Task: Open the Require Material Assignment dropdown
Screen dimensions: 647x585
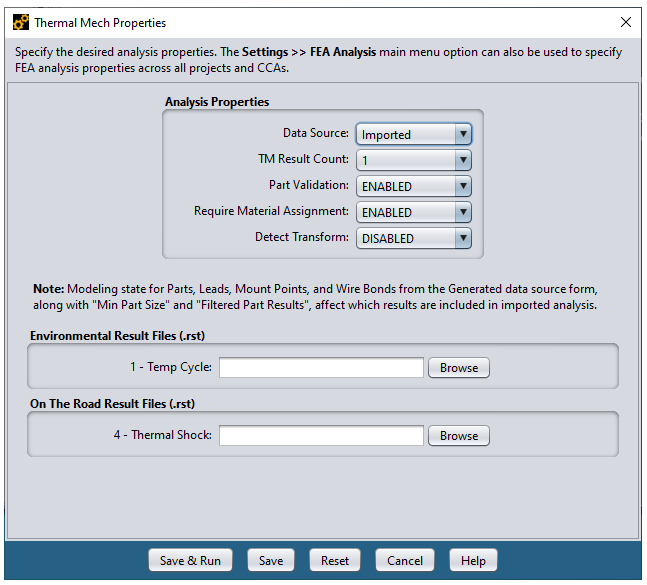Action: tap(414, 212)
